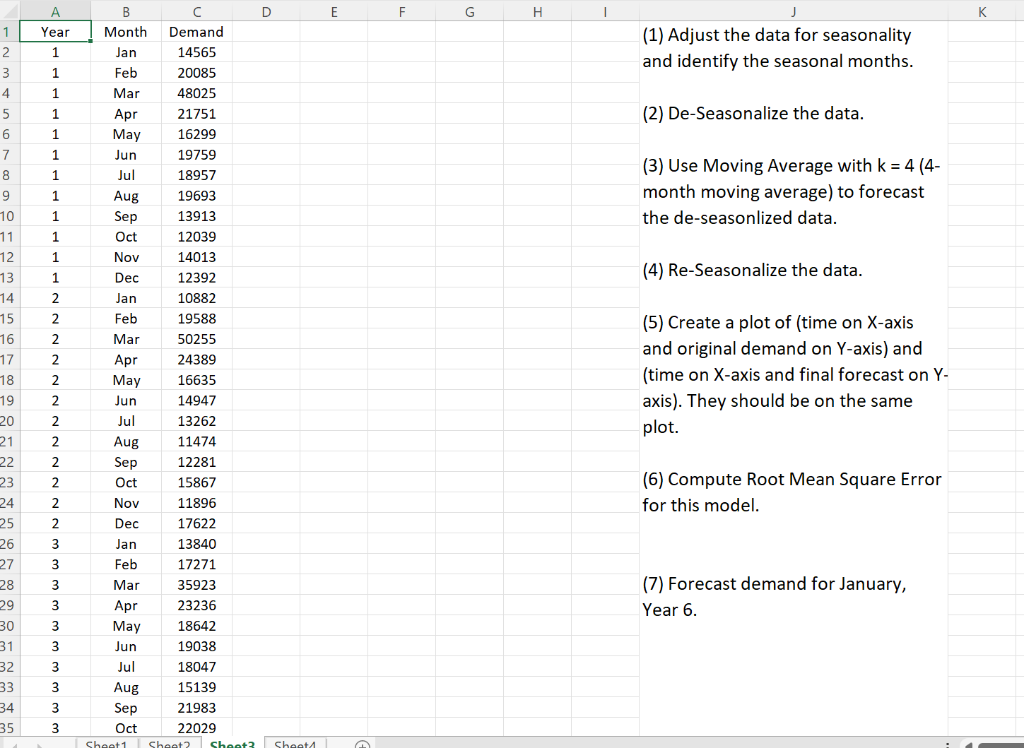Select the Month header cell

126,31
